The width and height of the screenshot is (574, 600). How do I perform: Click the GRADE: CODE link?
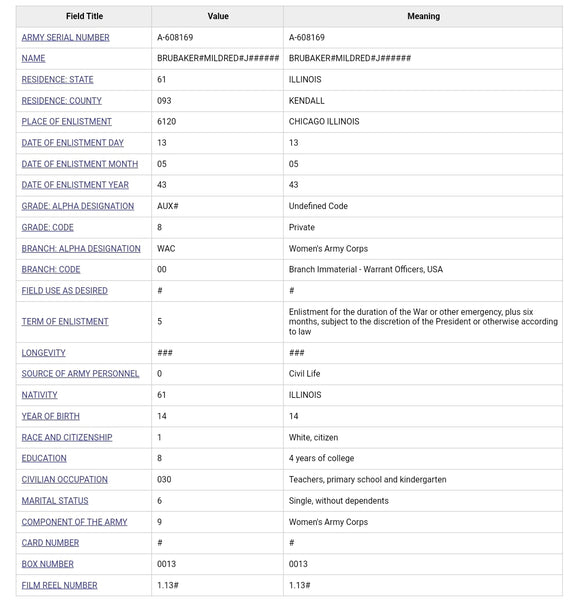pyautogui.click(x=47, y=227)
